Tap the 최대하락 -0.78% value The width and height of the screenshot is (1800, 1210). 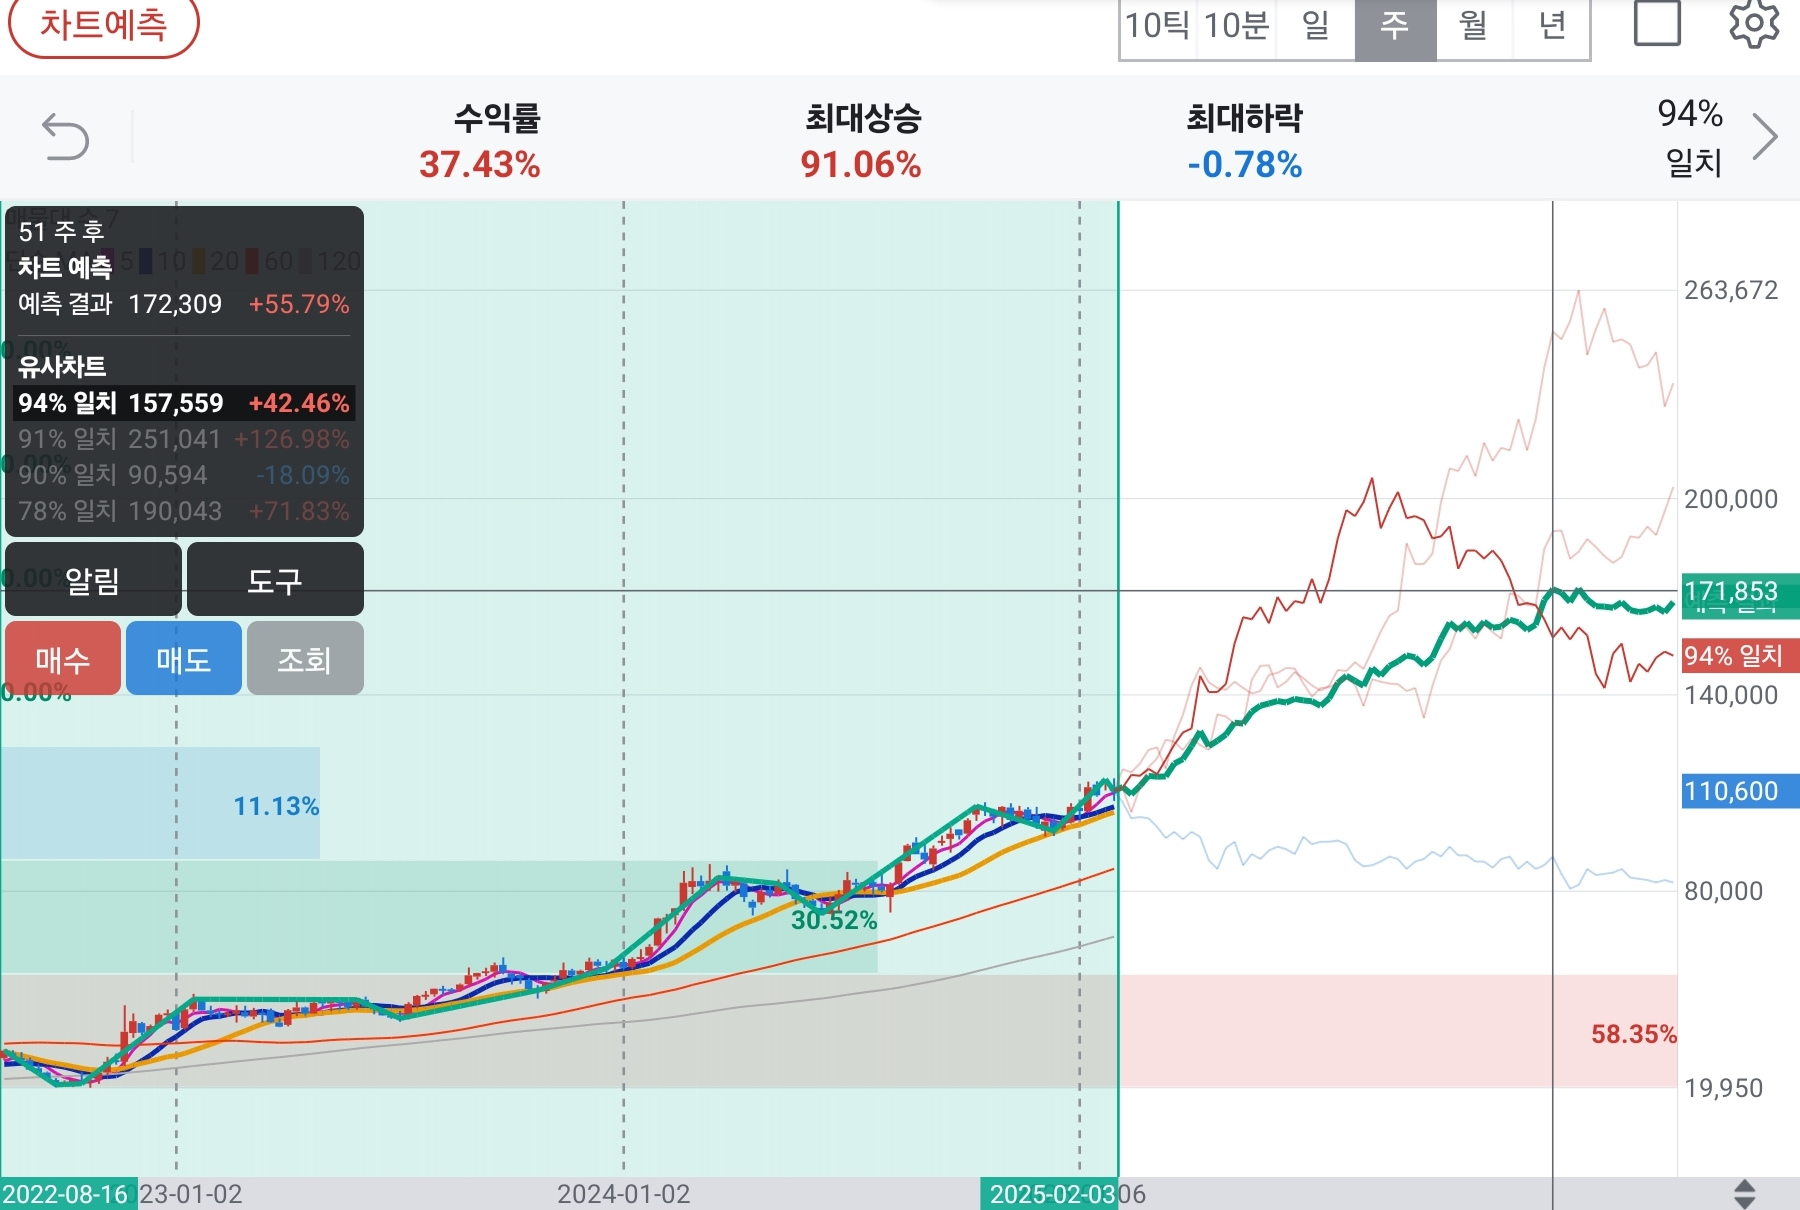coord(1245,164)
